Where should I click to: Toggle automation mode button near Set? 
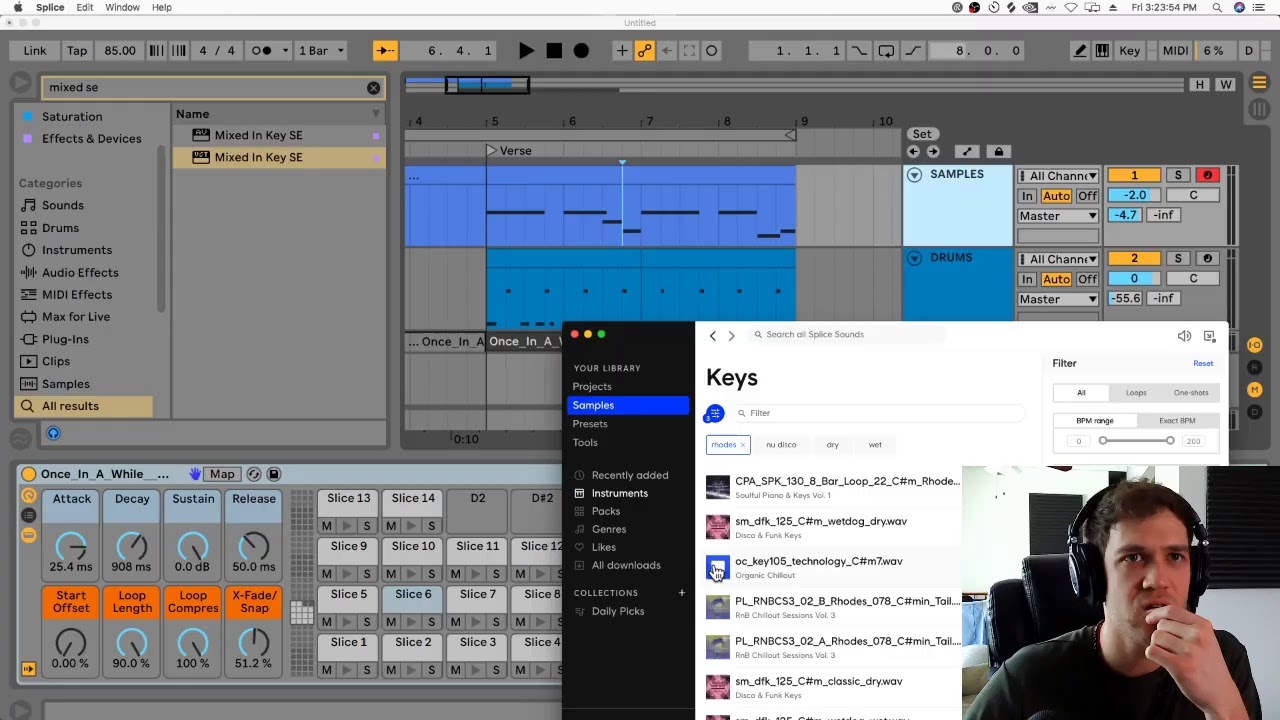pos(966,152)
